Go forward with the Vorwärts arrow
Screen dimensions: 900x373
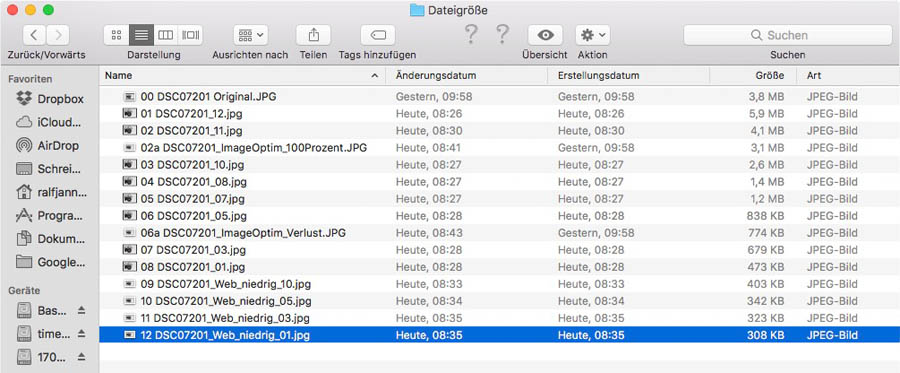58,36
